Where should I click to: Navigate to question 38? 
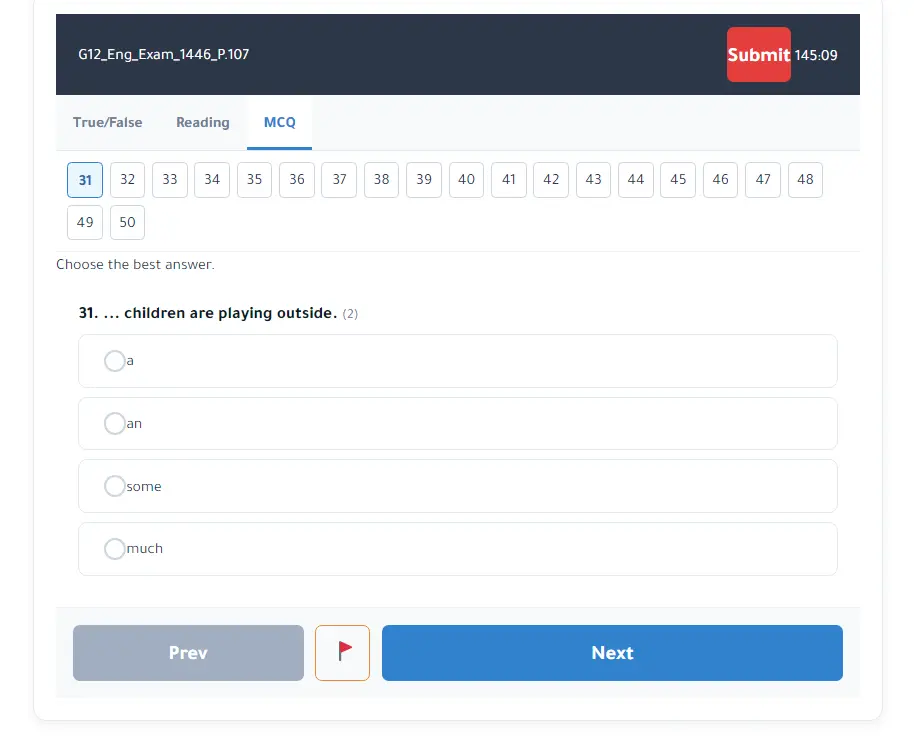382,180
